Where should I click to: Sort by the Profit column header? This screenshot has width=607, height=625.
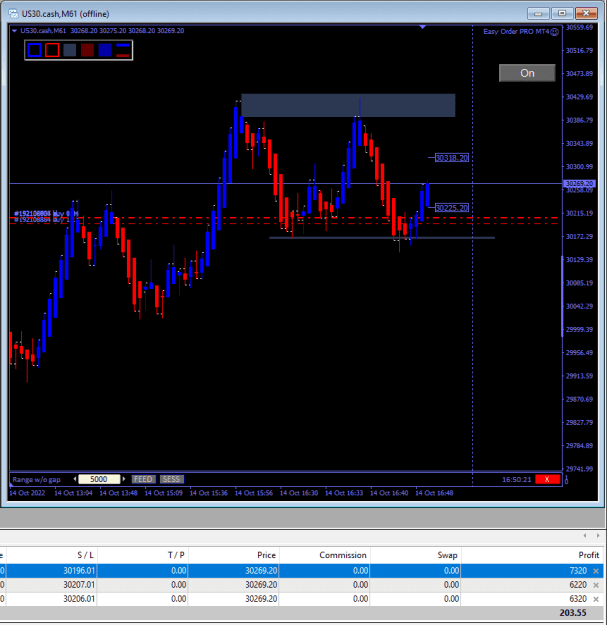(x=532, y=555)
